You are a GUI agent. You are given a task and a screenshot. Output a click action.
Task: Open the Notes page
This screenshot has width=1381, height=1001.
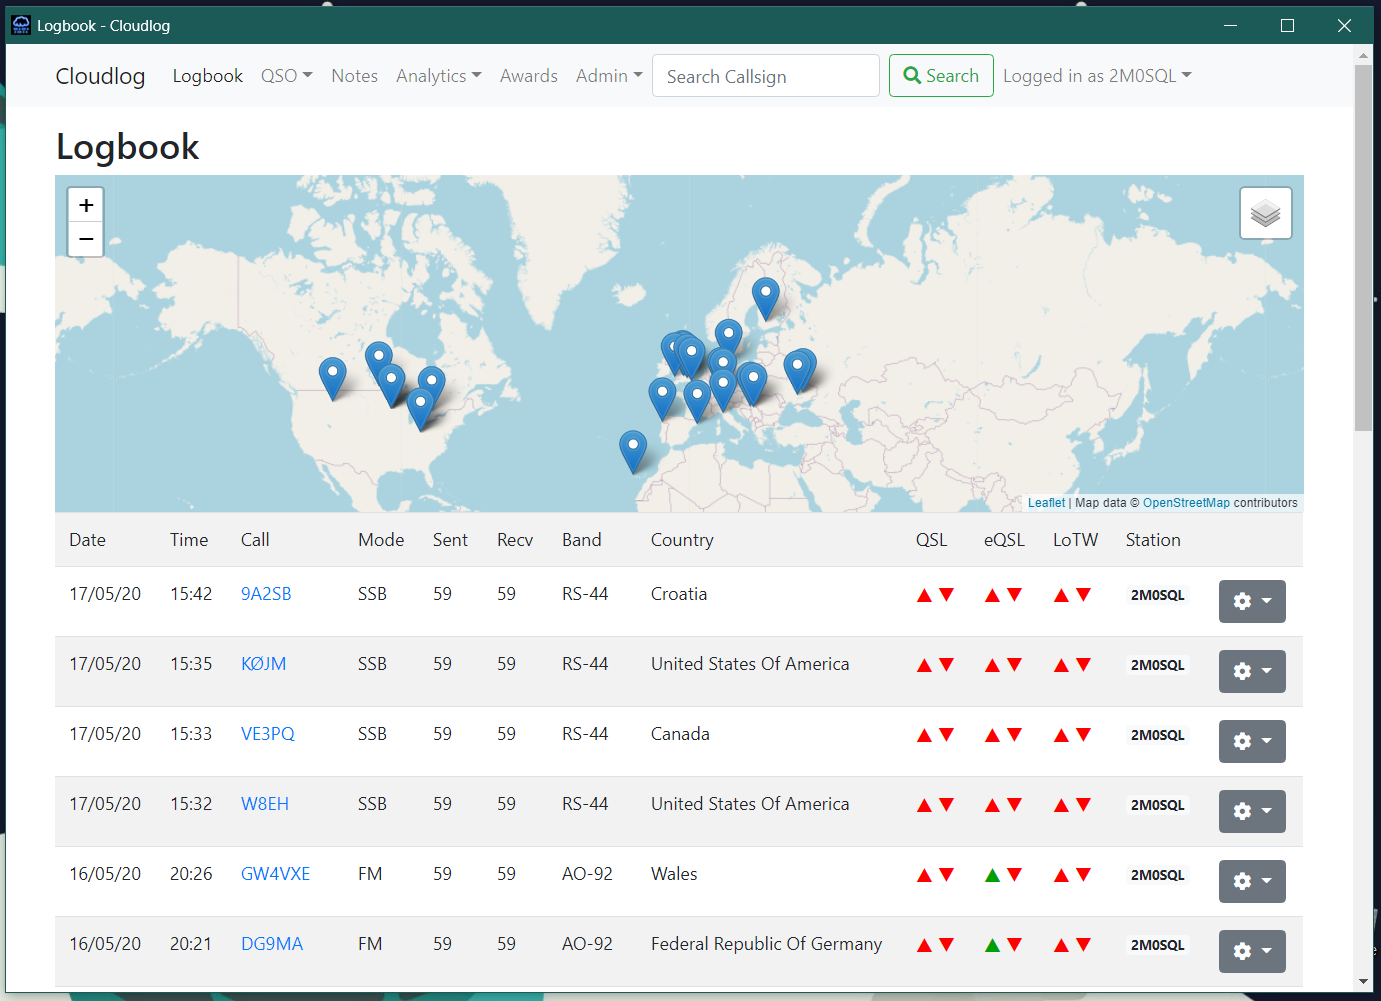355,76
